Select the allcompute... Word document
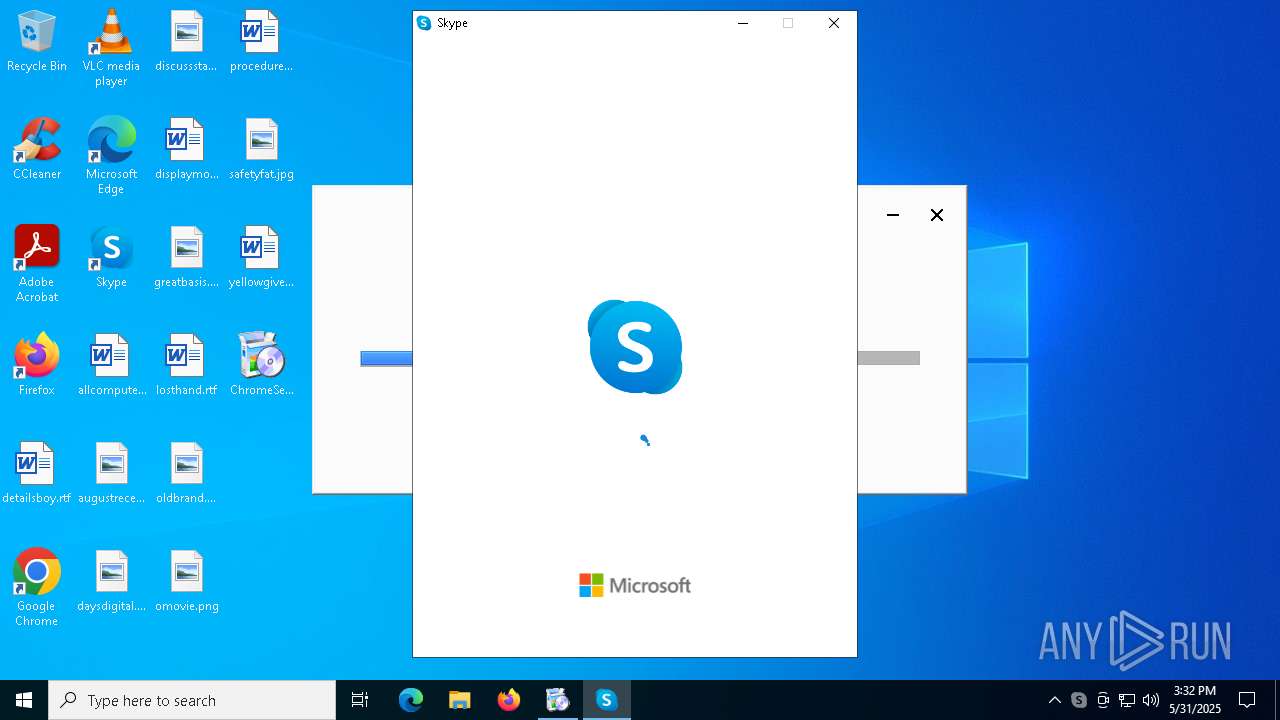 point(111,366)
